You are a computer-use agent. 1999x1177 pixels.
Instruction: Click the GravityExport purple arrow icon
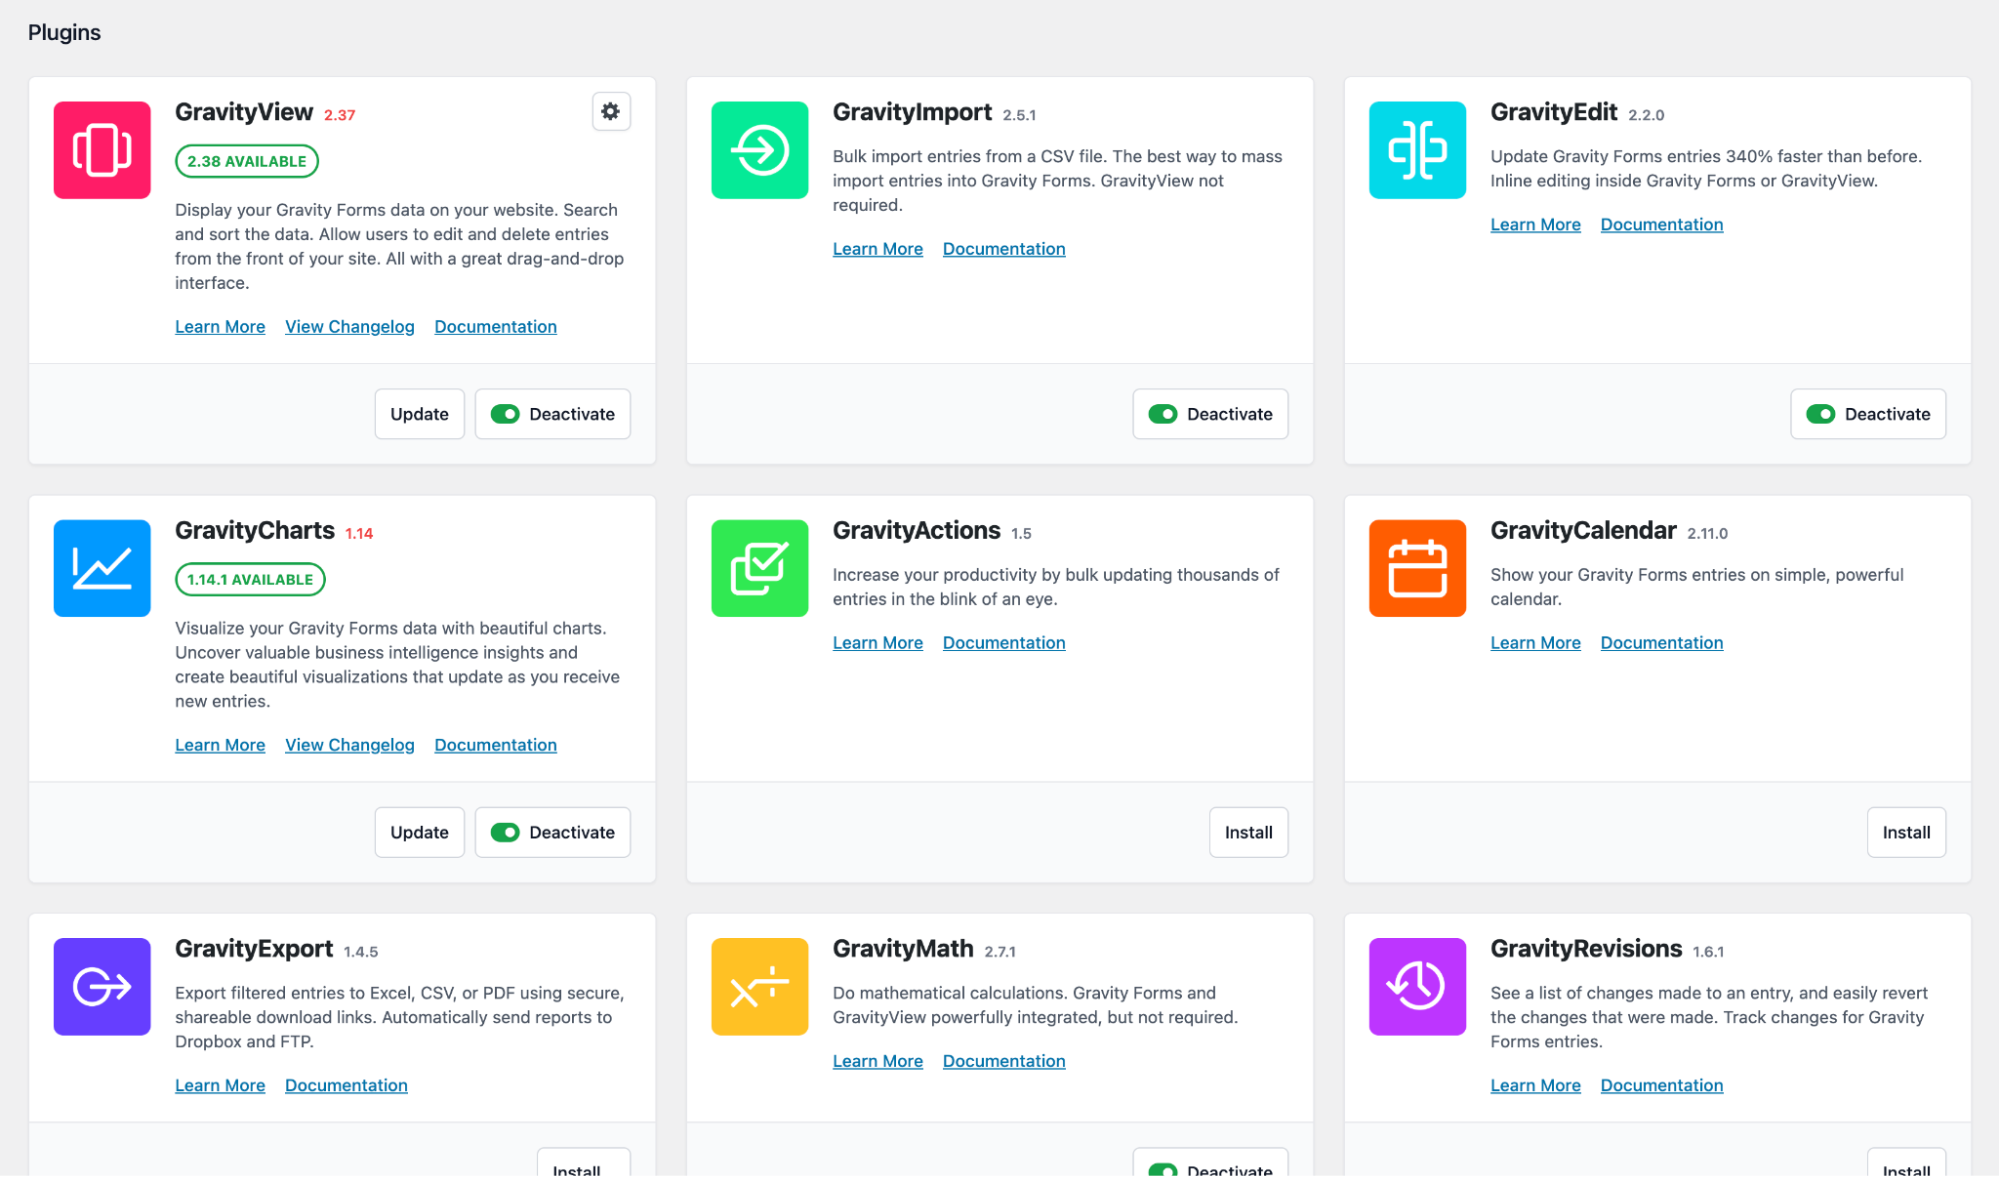click(x=102, y=986)
